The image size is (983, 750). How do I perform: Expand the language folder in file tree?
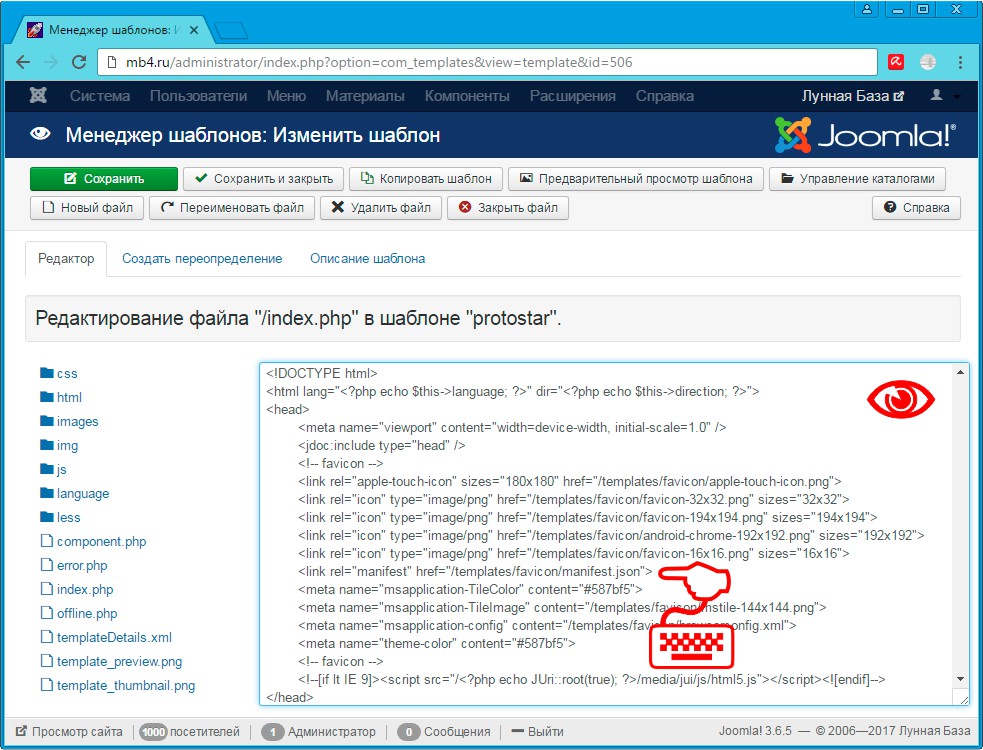click(82, 494)
